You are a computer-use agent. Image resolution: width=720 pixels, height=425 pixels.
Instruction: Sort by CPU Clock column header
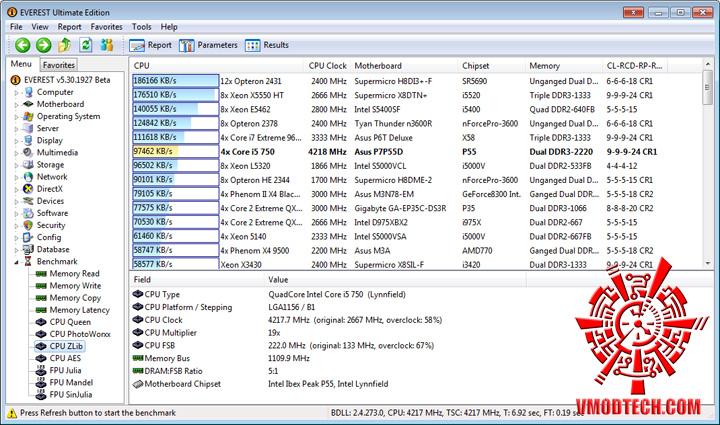click(327, 66)
